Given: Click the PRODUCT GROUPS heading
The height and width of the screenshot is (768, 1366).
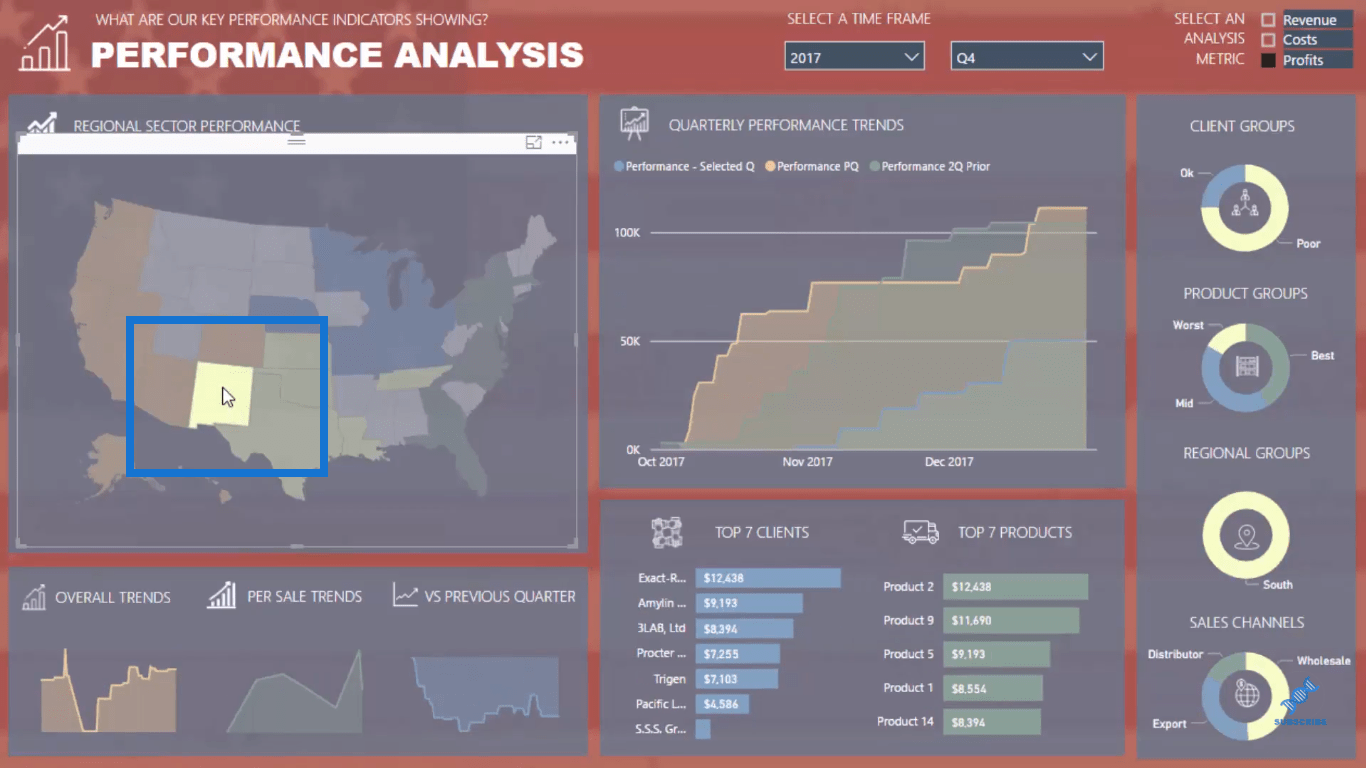Looking at the screenshot, I should tap(1245, 293).
